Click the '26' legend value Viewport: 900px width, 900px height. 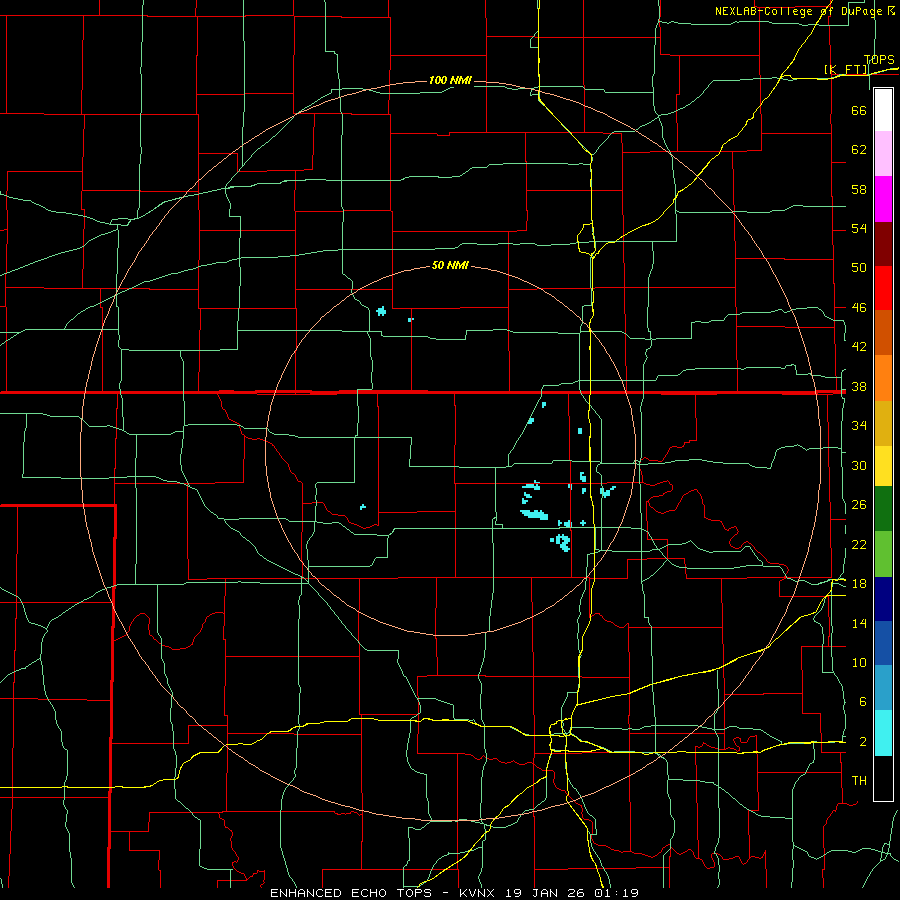859,505
